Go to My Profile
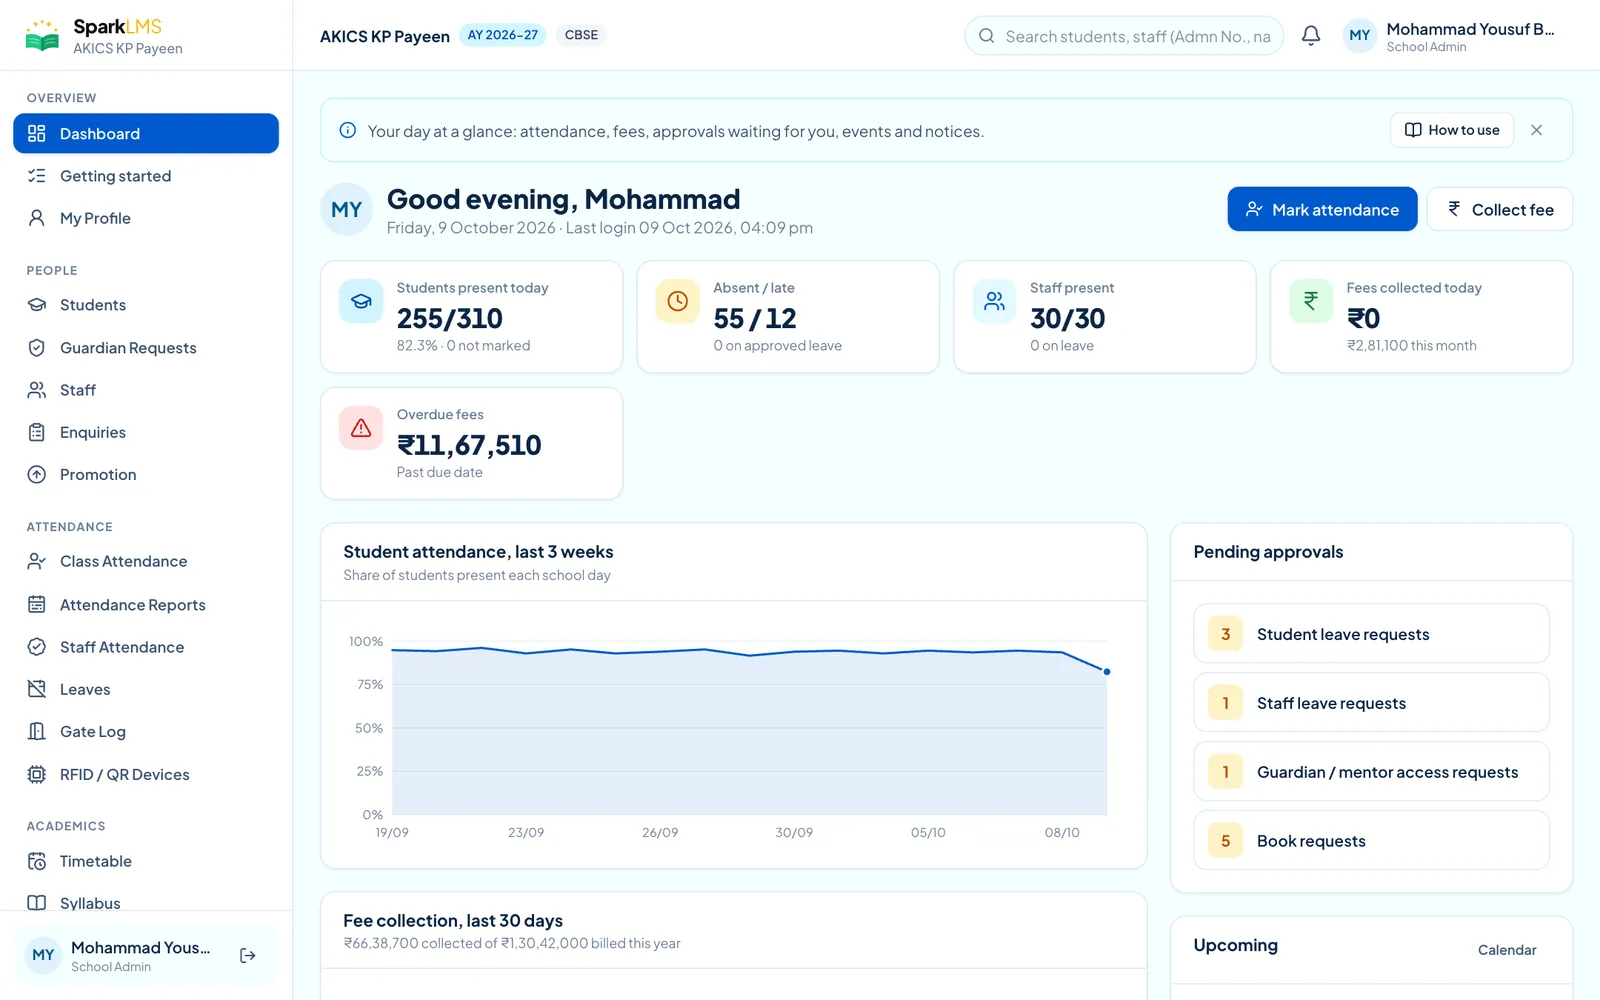This screenshot has height=1000, width=1600. pyautogui.click(x=146, y=218)
